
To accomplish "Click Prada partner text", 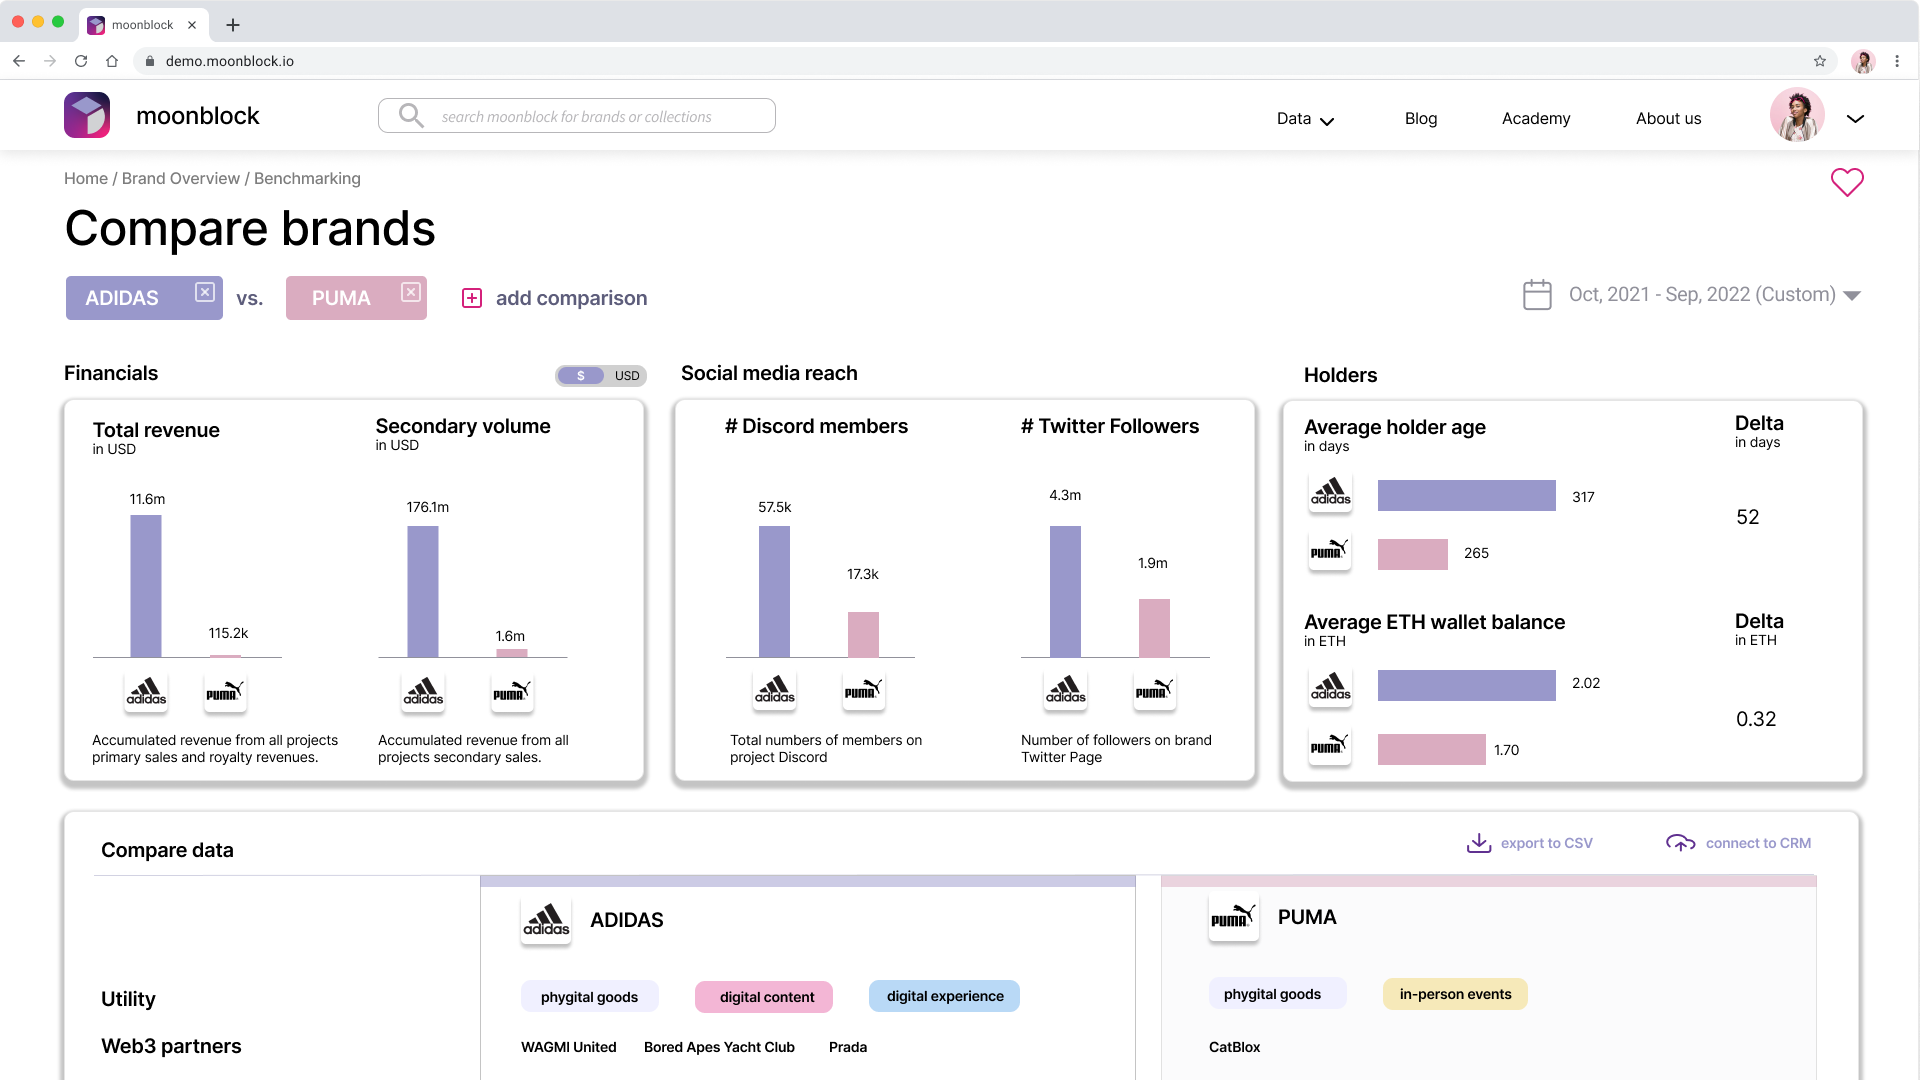I will click(x=848, y=1047).
